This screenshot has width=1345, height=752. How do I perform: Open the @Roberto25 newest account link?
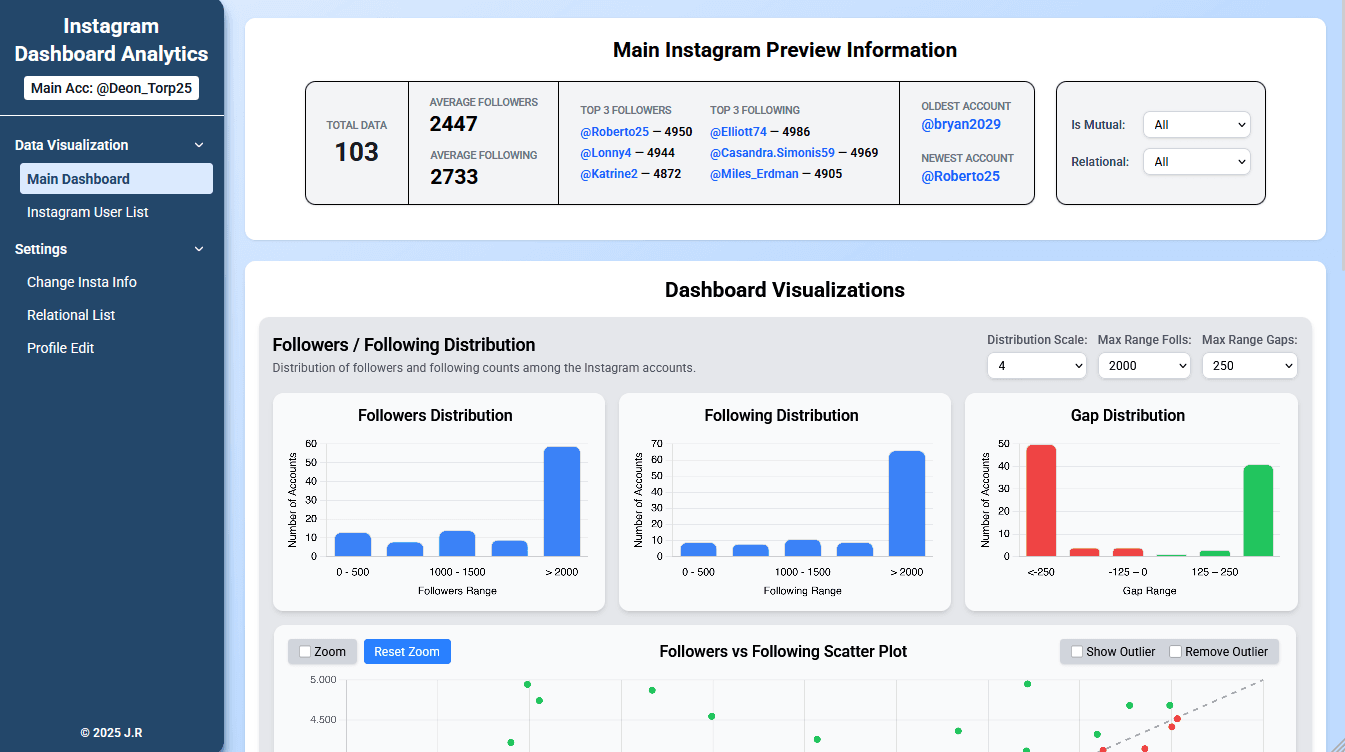[961, 176]
